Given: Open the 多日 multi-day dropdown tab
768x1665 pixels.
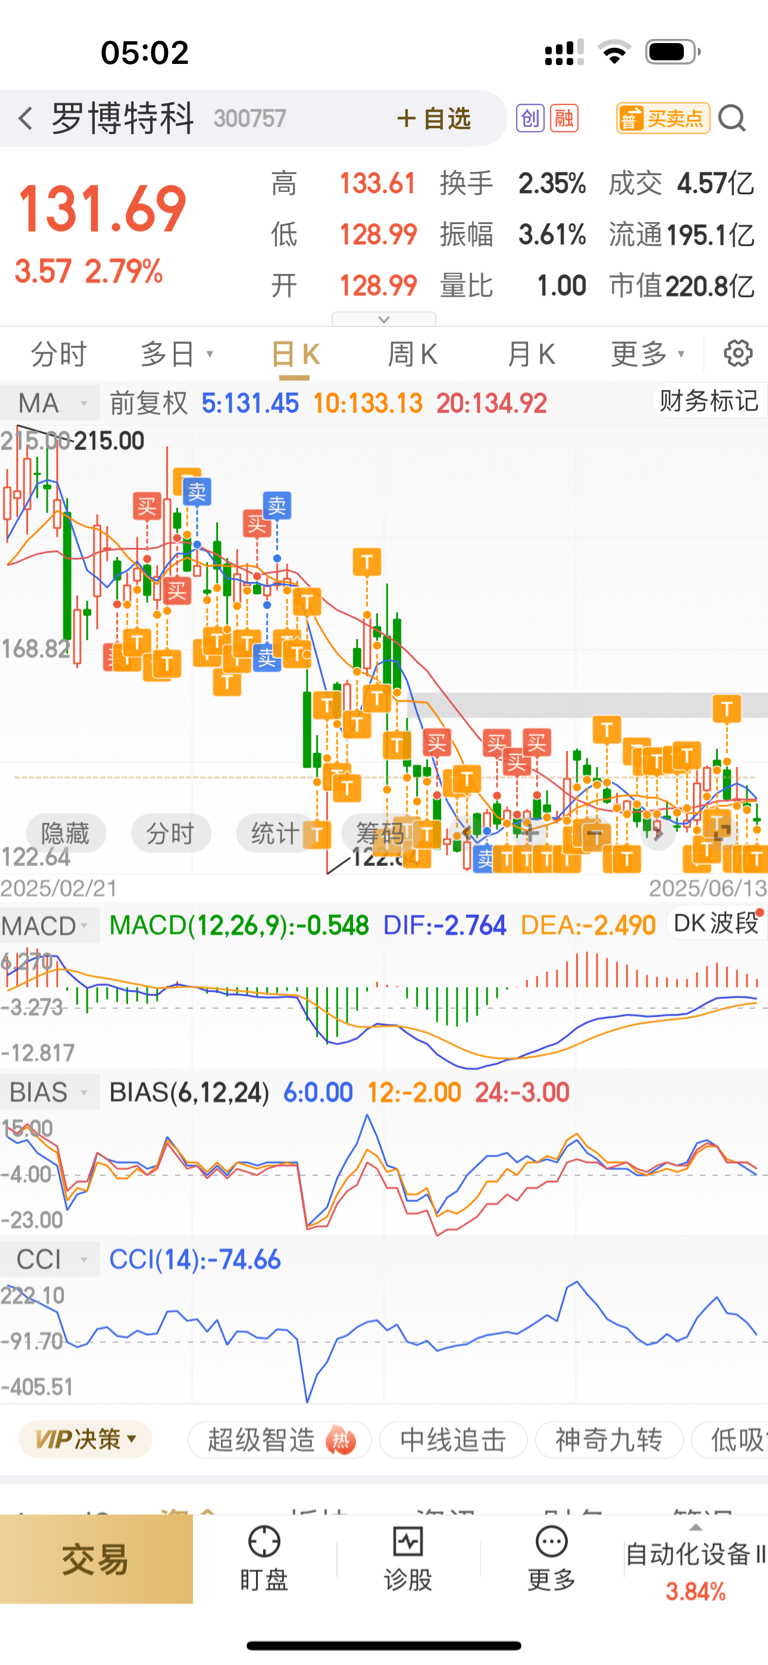Looking at the screenshot, I should [177, 354].
